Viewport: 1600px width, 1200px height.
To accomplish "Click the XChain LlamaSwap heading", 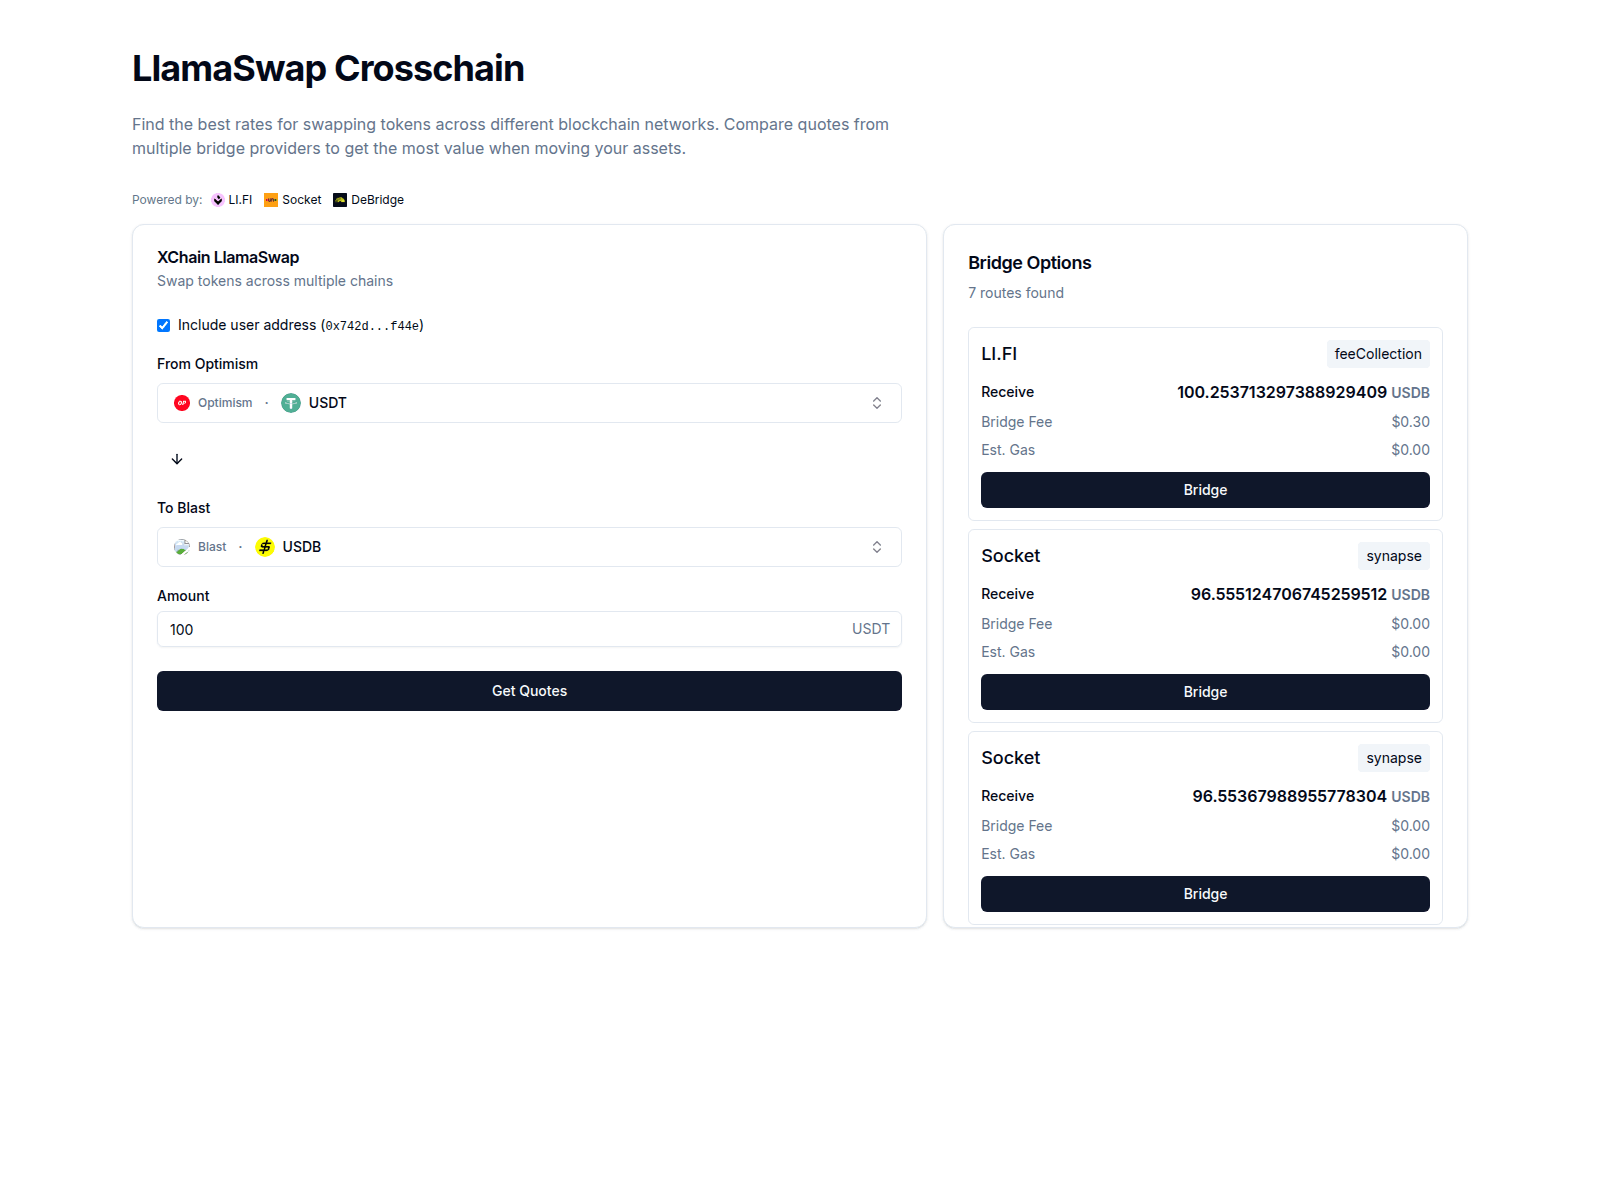I will 228,257.
